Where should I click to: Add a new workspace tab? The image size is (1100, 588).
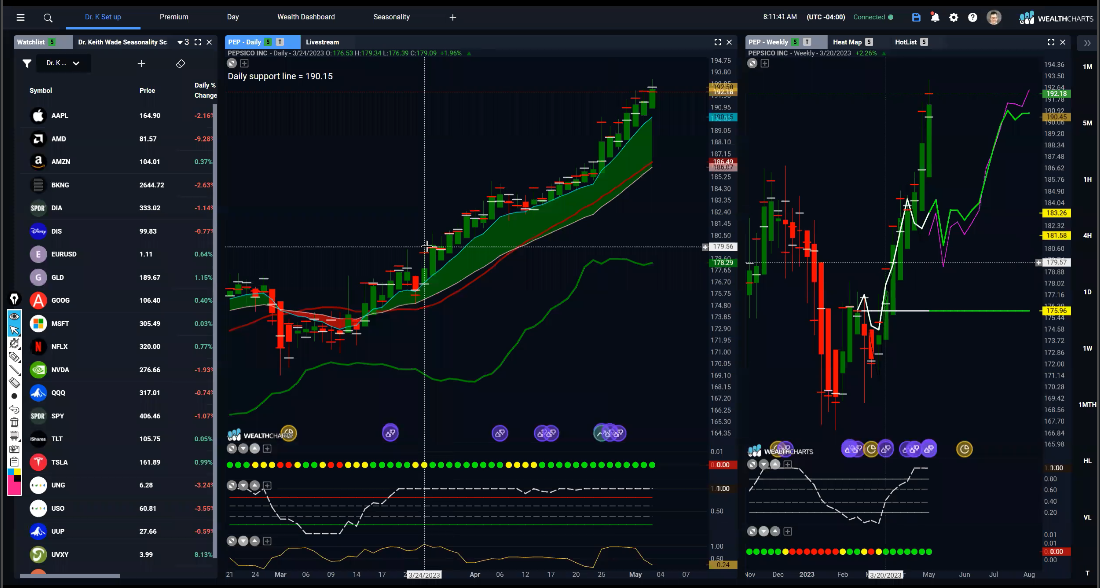pyautogui.click(x=452, y=18)
